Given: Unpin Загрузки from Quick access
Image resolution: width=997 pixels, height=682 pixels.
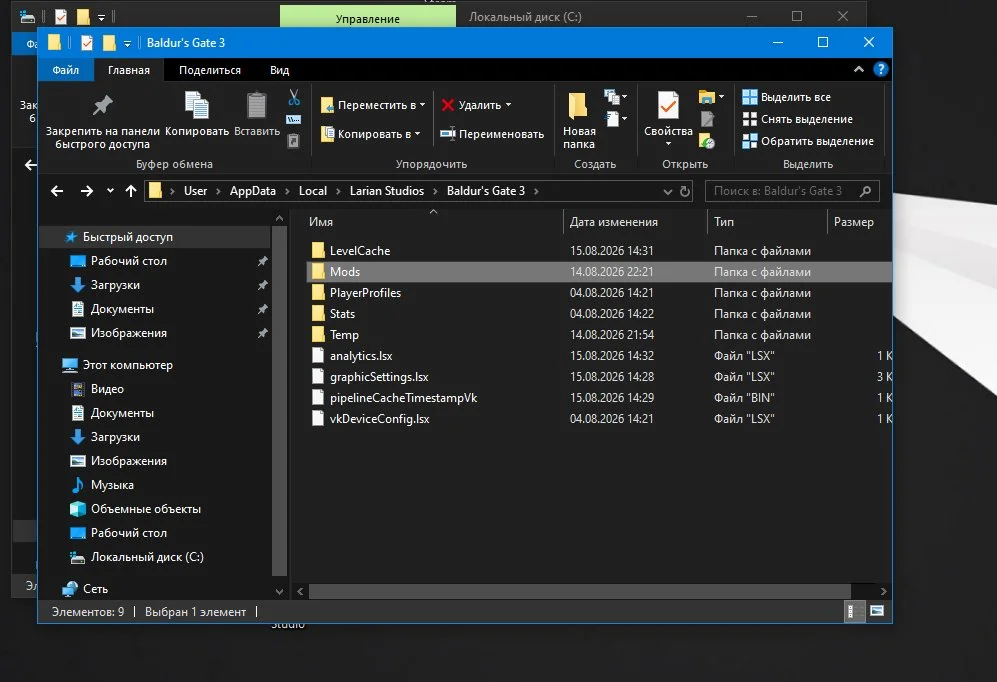Looking at the screenshot, I should pos(262,285).
